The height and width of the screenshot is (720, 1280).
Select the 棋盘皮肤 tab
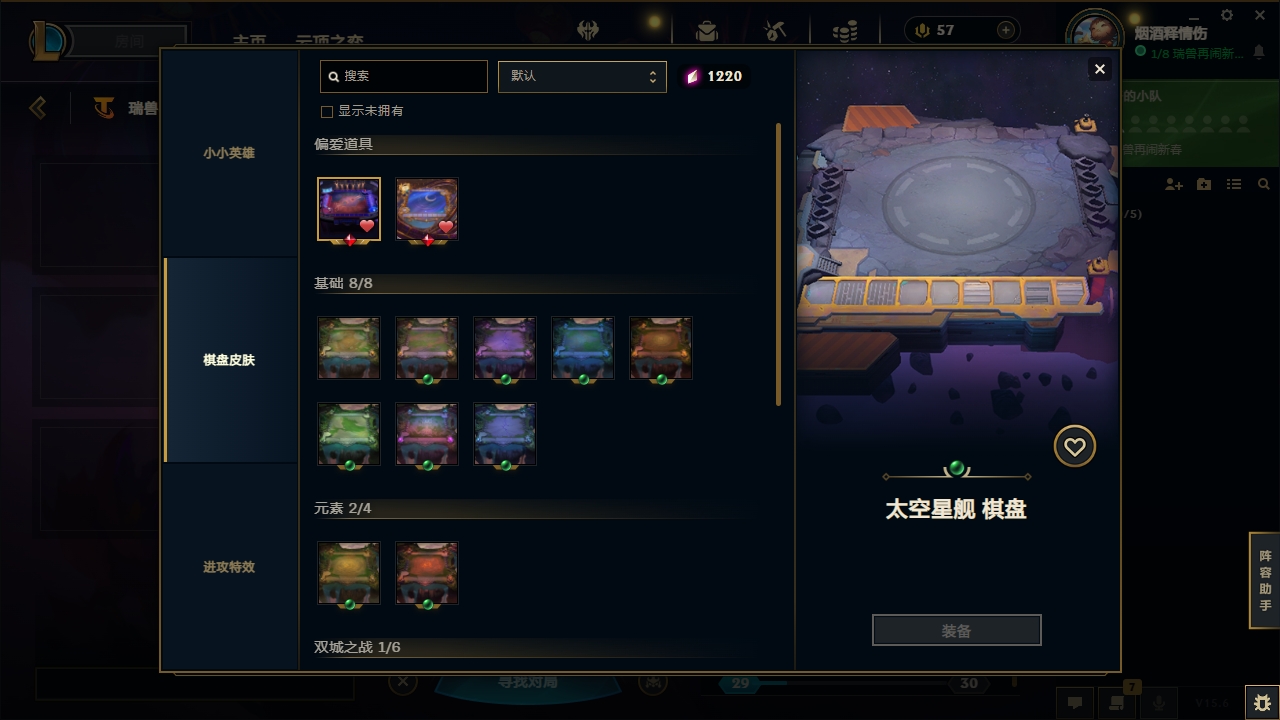pos(229,360)
